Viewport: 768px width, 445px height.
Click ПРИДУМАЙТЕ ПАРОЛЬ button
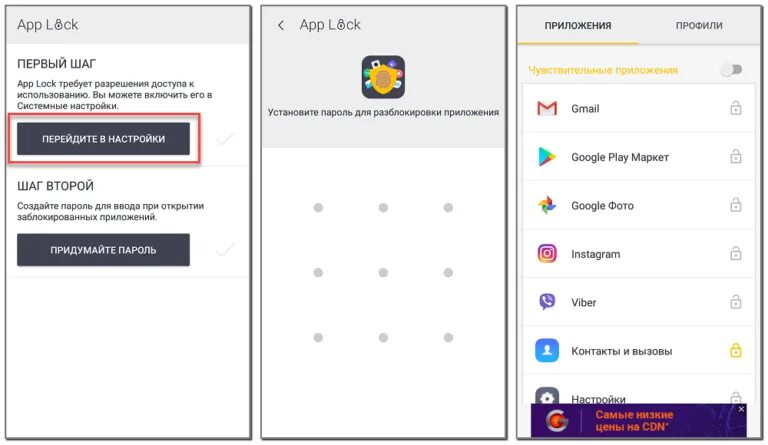click(103, 250)
